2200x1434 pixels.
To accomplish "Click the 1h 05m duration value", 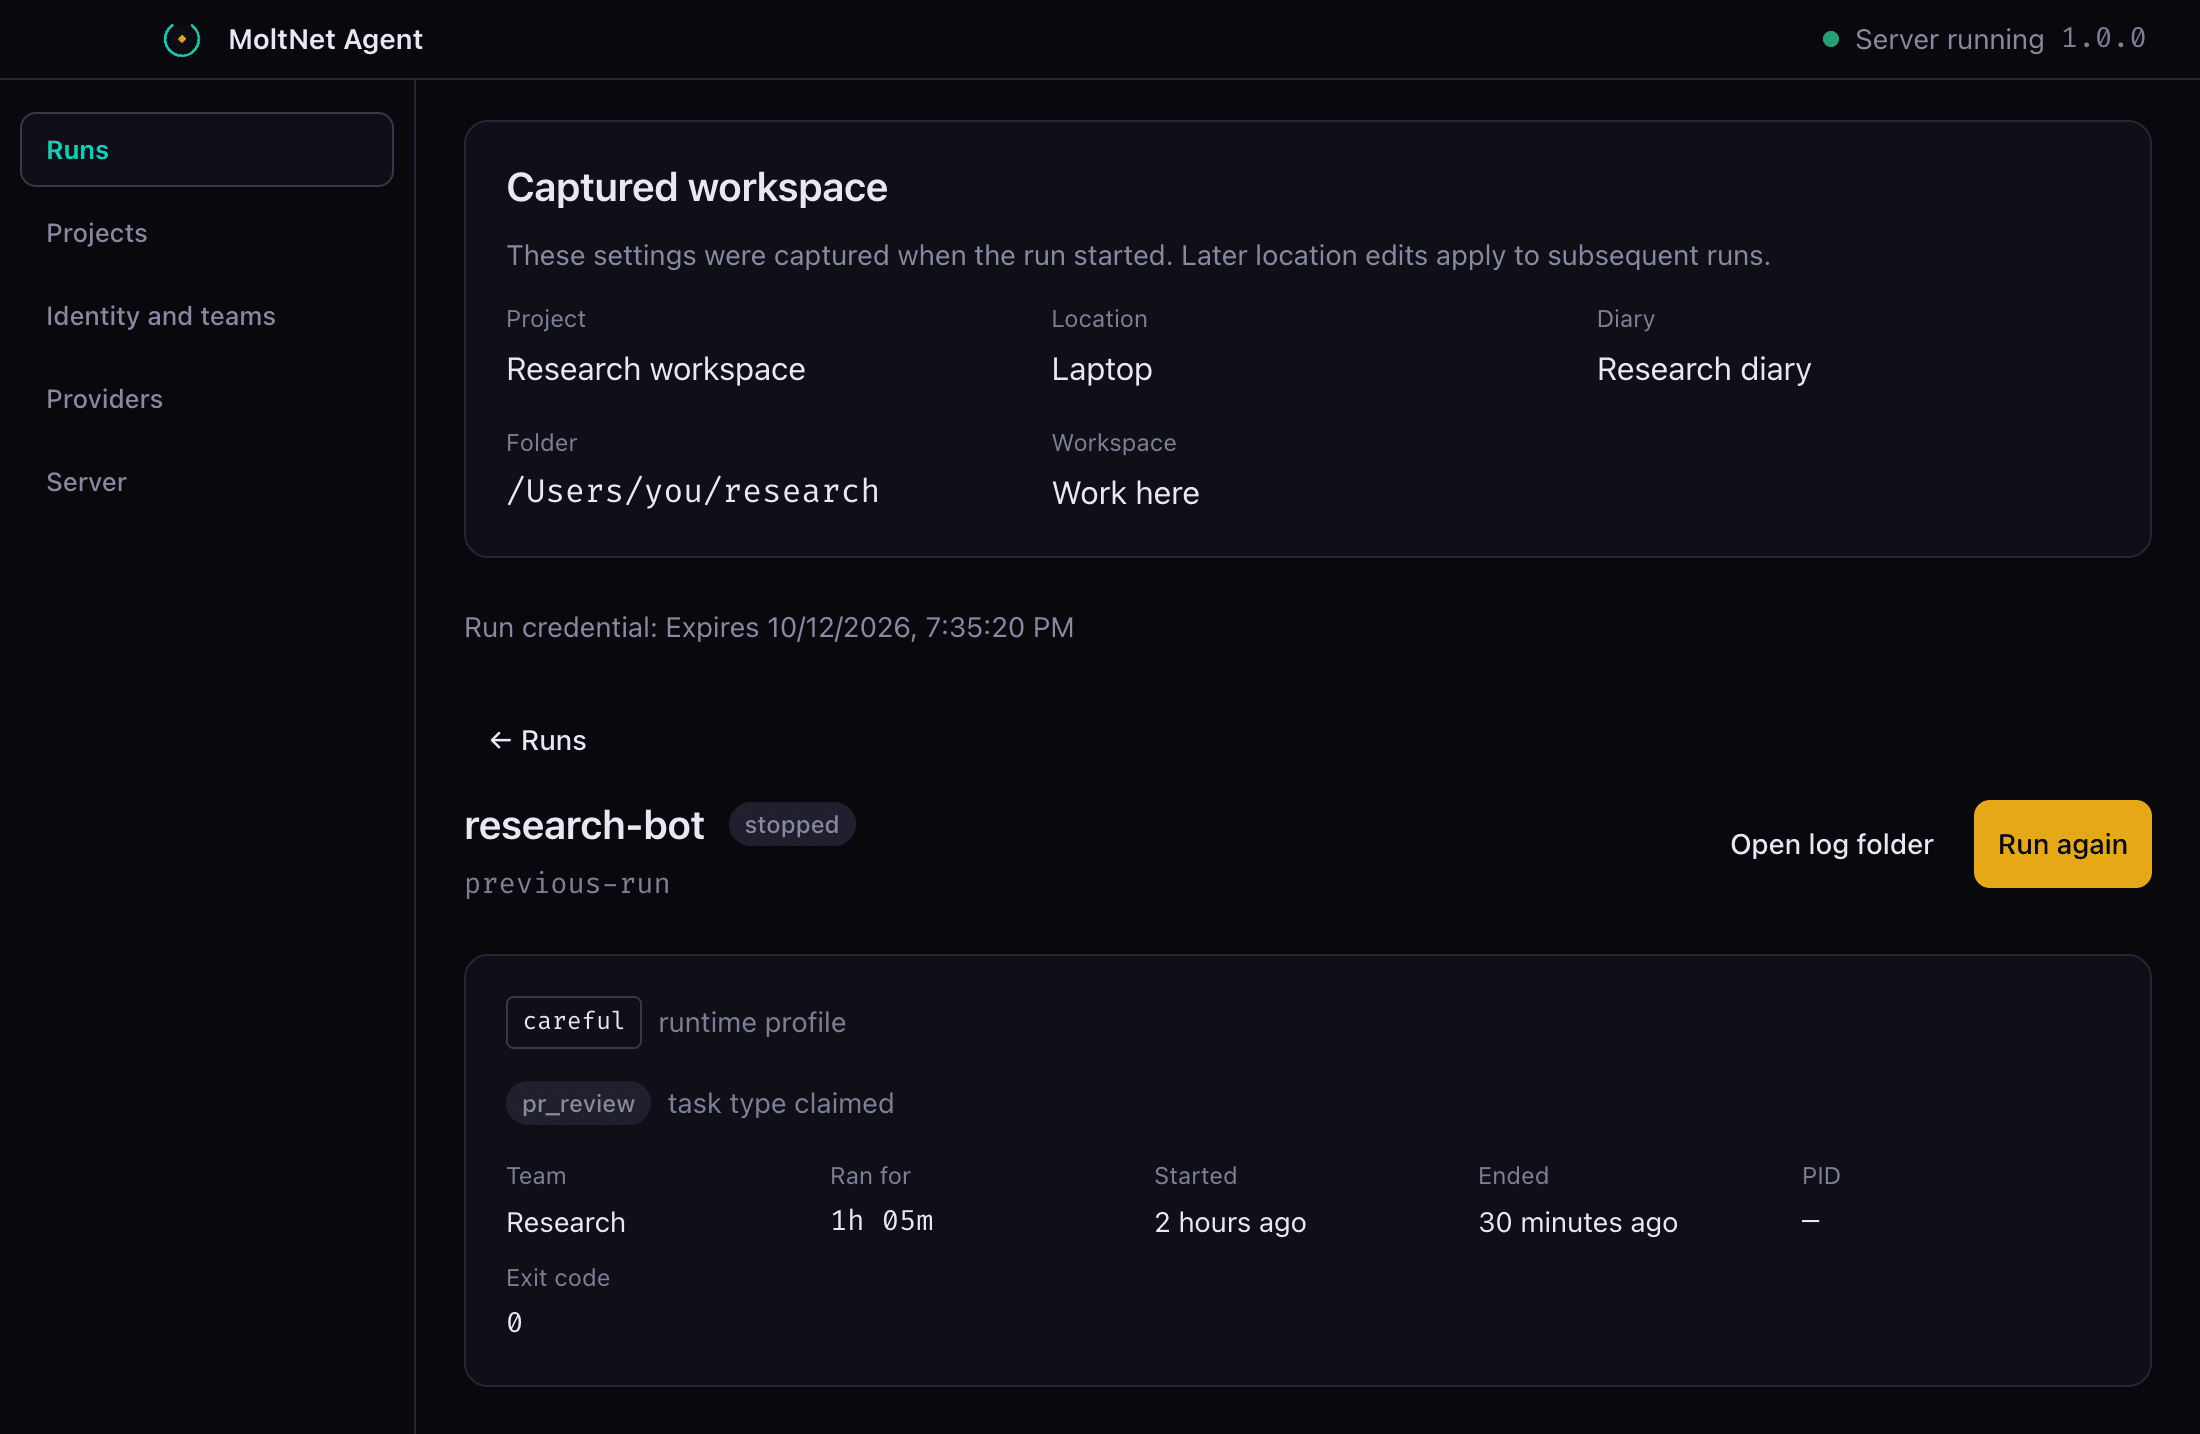I will 881,1221.
